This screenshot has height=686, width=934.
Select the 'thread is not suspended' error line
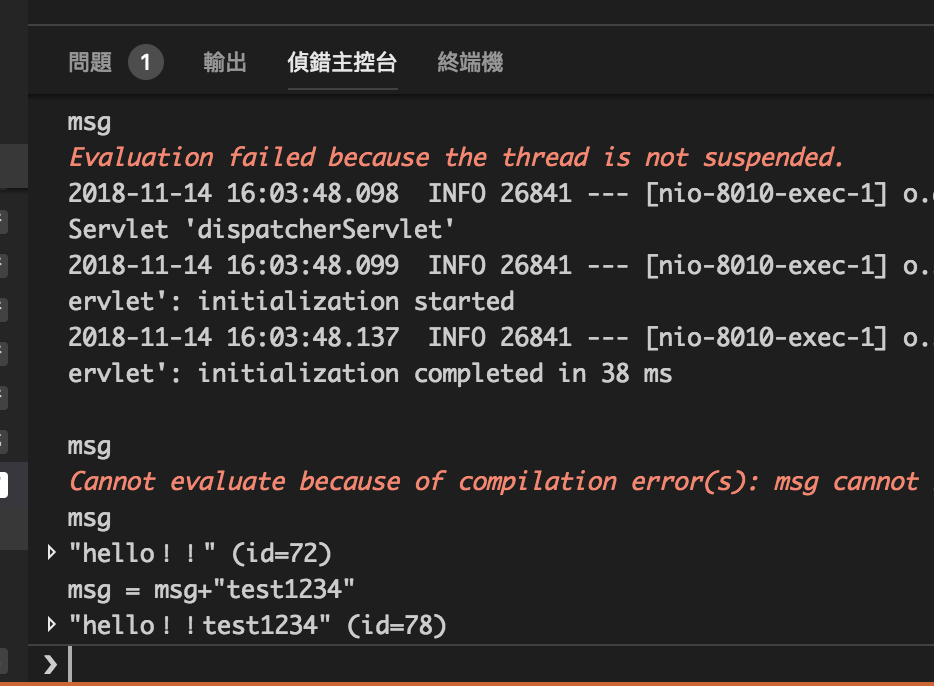coord(456,158)
